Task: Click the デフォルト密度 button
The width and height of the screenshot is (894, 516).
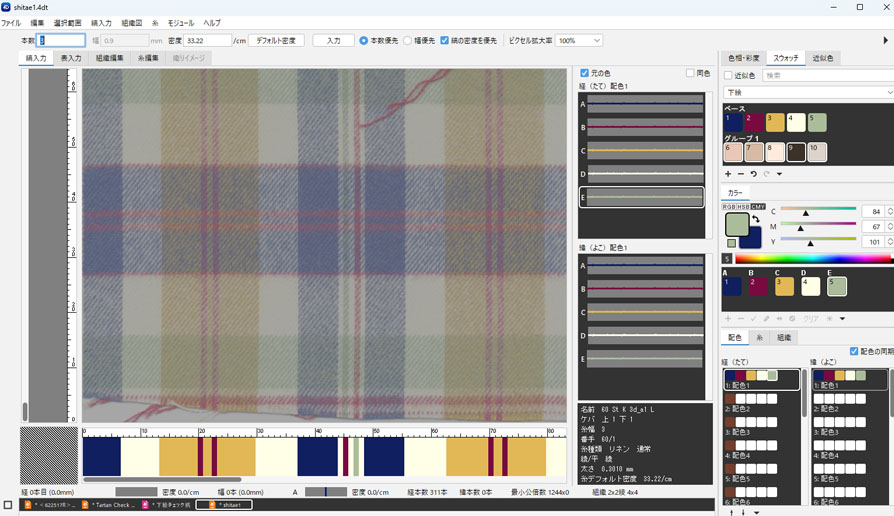Action: 276,41
